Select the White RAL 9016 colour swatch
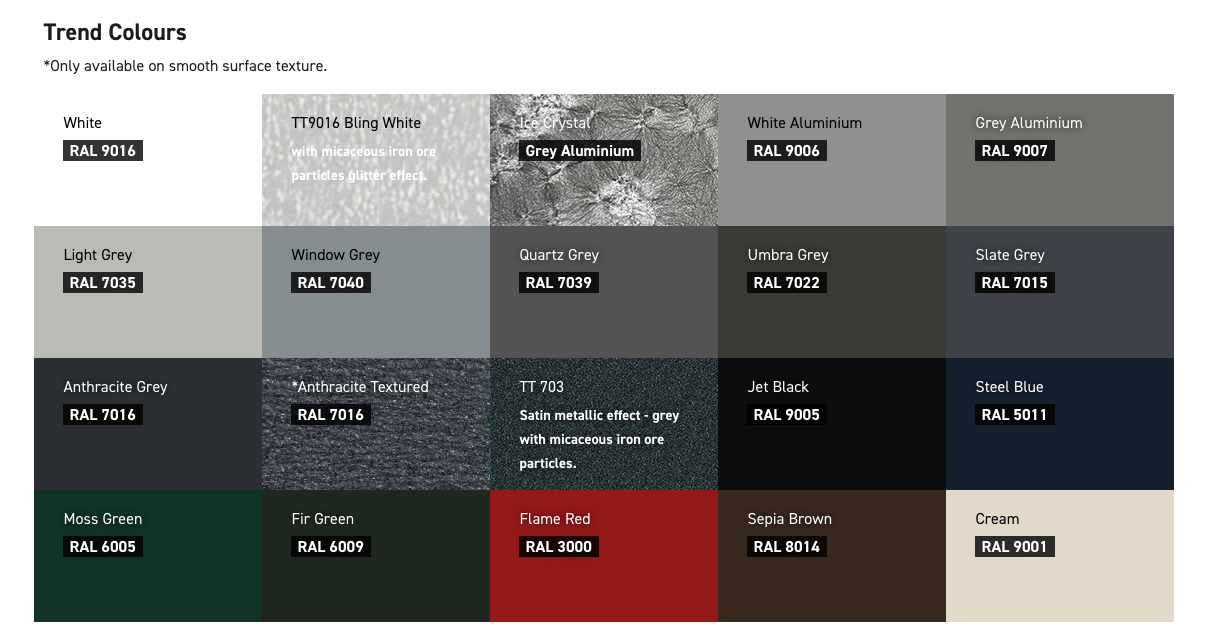 [x=148, y=160]
